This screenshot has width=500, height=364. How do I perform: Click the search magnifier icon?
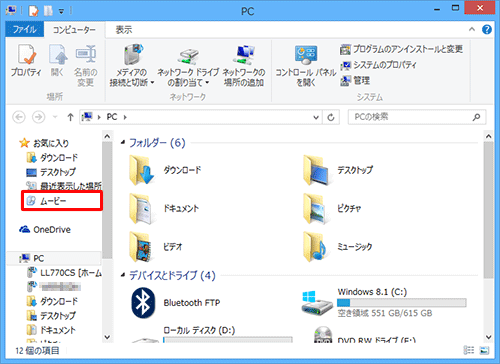[476, 117]
